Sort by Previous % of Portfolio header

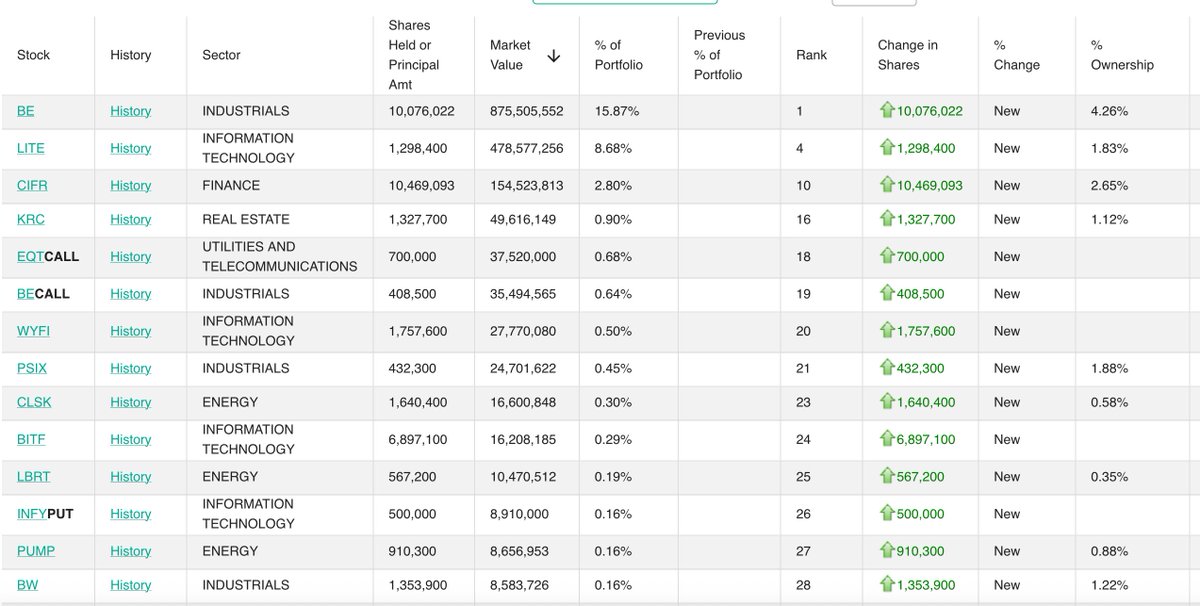(x=720, y=55)
